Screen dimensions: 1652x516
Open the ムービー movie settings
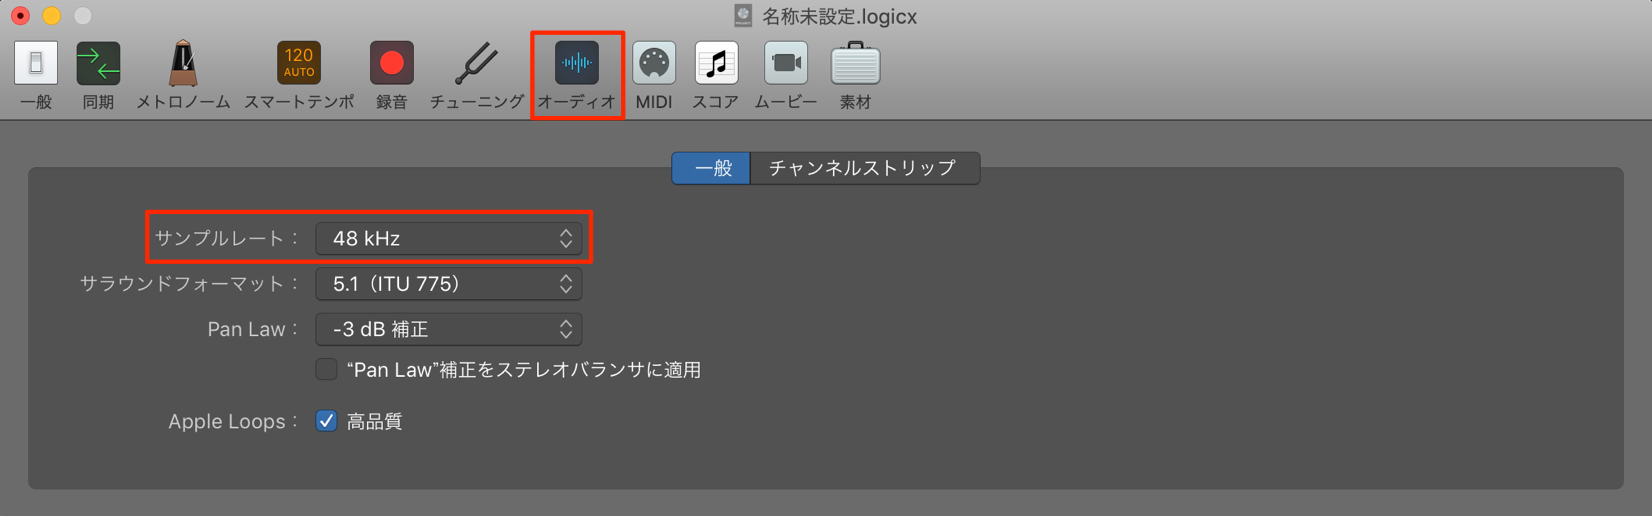tap(786, 64)
